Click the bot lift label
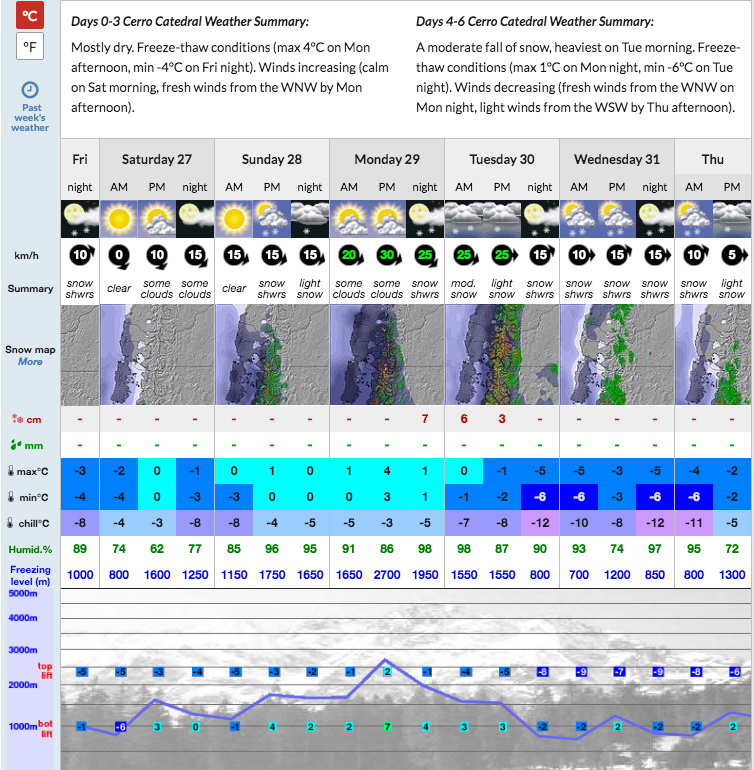This screenshot has width=754, height=770. point(45,729)
